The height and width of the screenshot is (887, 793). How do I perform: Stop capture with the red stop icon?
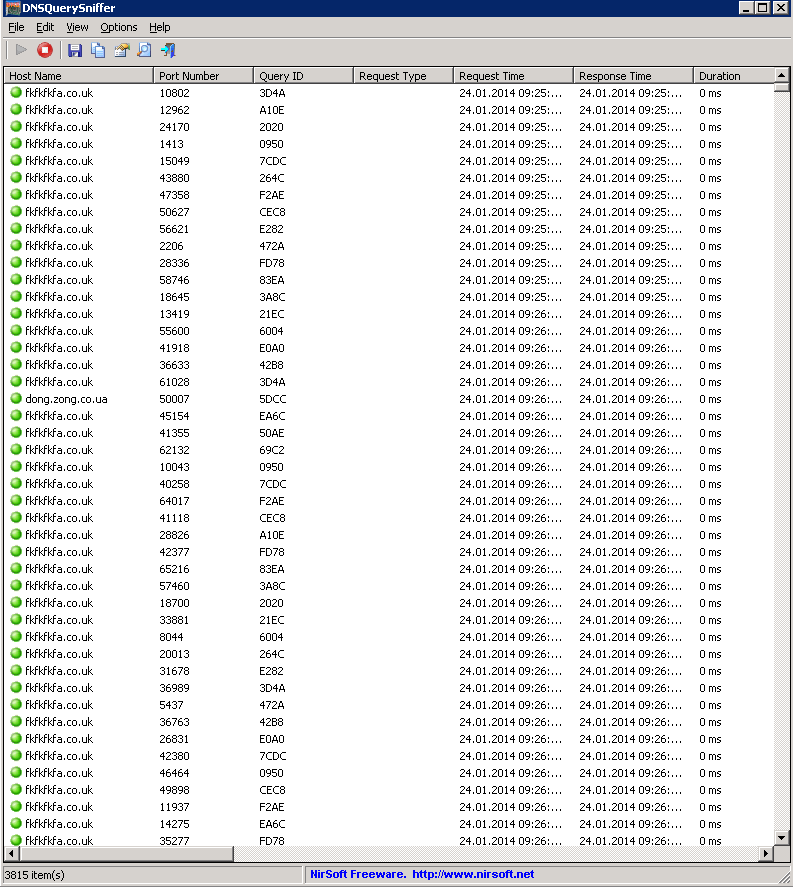(x=45, y=50)
